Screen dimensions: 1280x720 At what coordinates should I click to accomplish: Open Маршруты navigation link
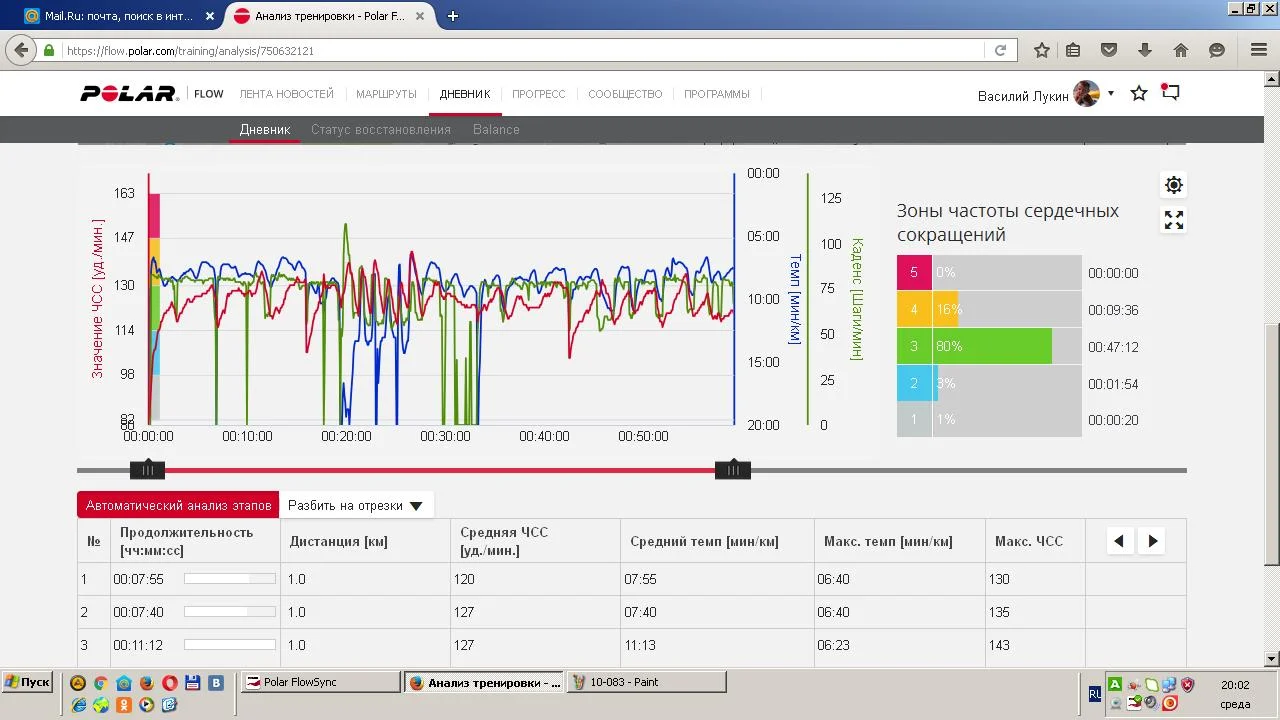(x=386, y=94)
